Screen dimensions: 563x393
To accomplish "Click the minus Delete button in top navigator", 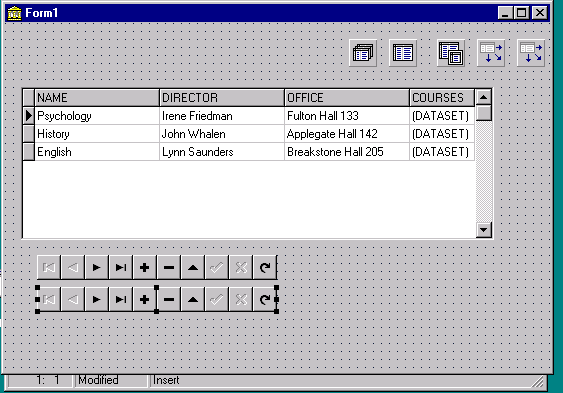I will click(x=169, y=267).
